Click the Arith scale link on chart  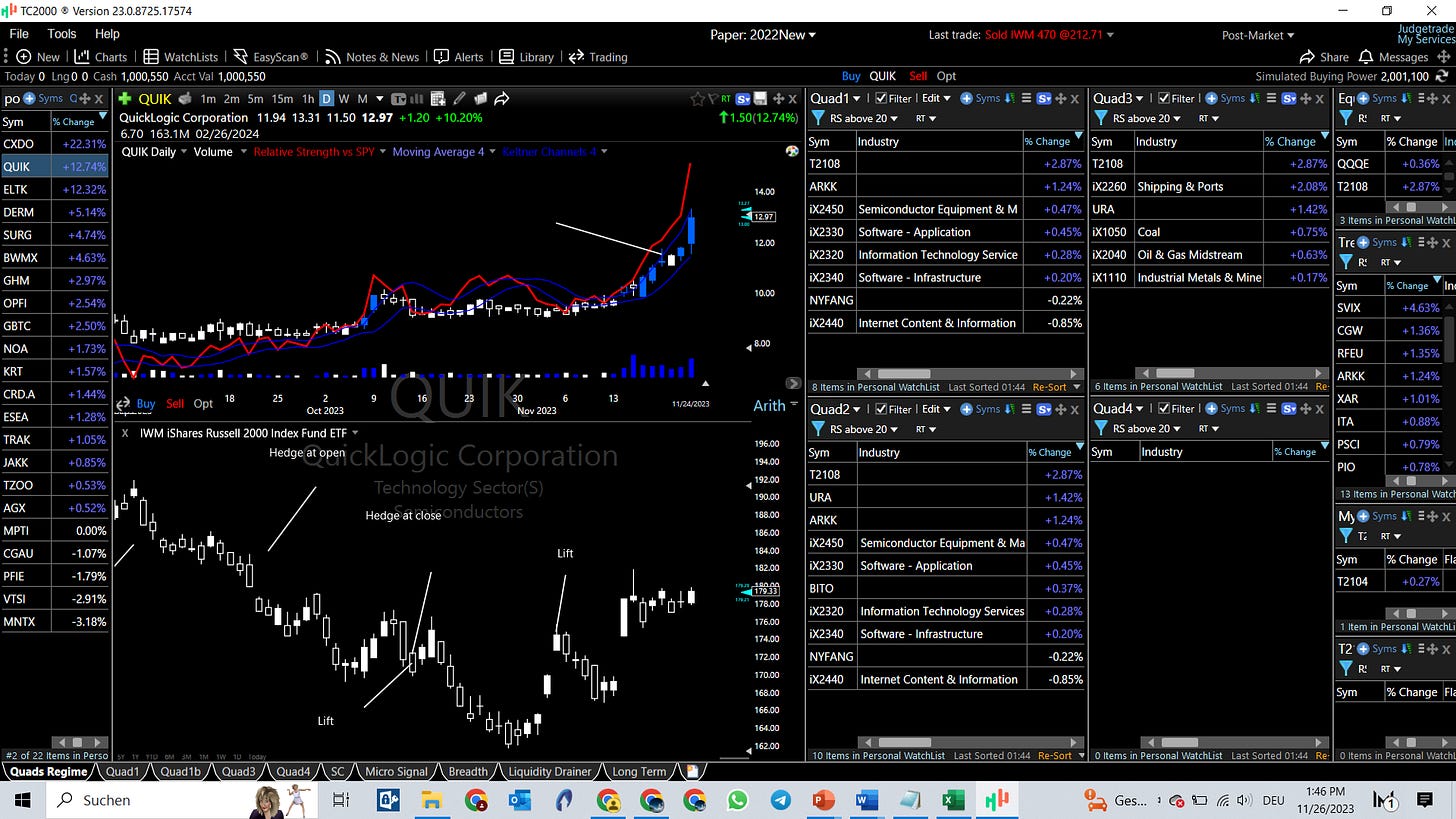(769, 405)
